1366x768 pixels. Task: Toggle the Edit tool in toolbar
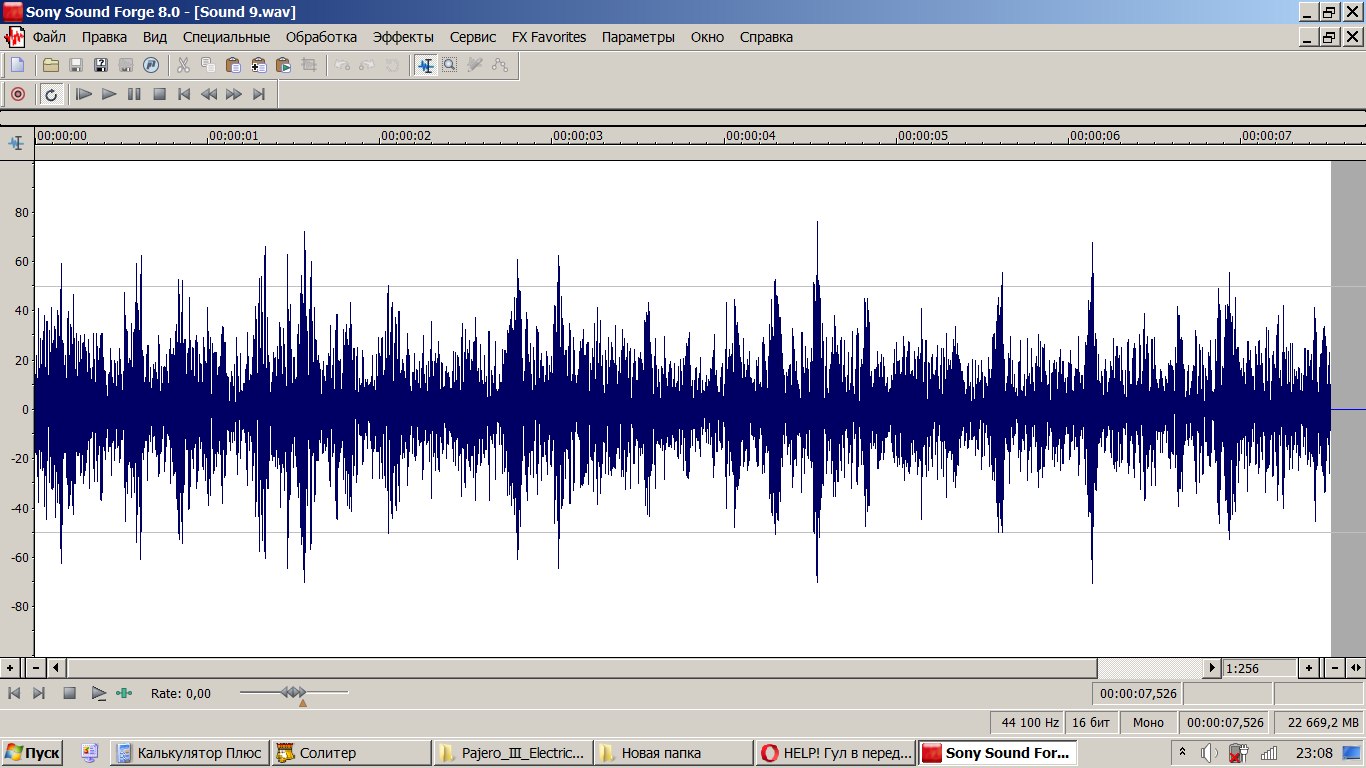coord(426,65)
